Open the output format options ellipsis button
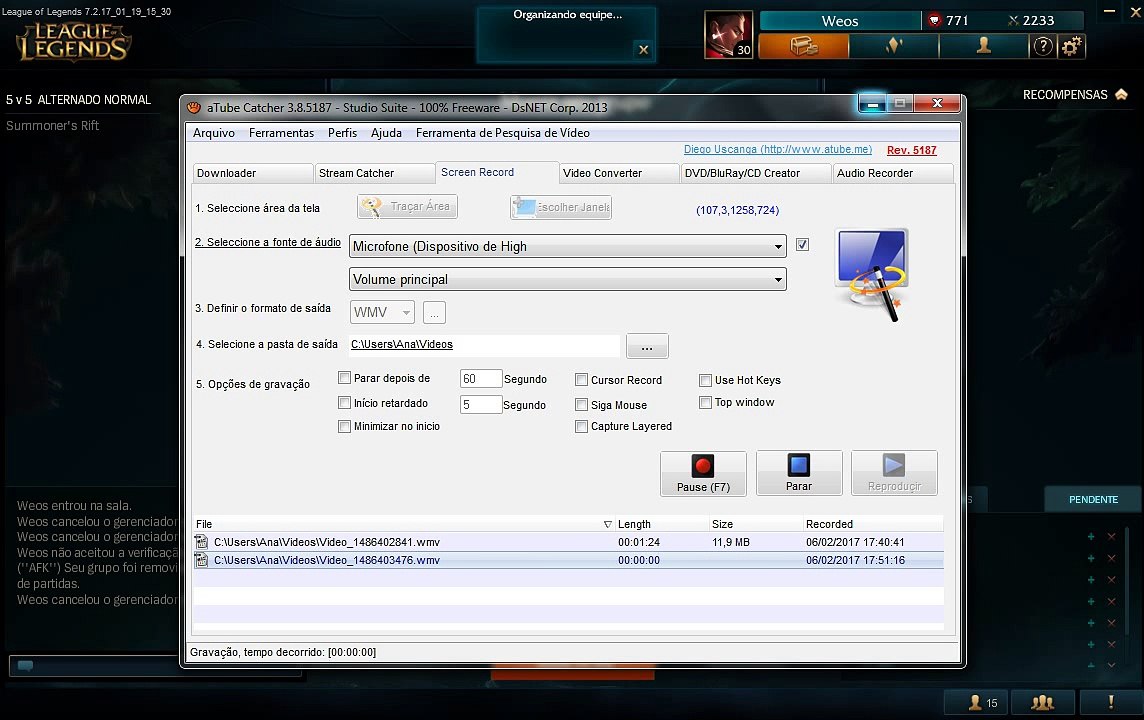The image size is (1144, 720). coord(434,312)
